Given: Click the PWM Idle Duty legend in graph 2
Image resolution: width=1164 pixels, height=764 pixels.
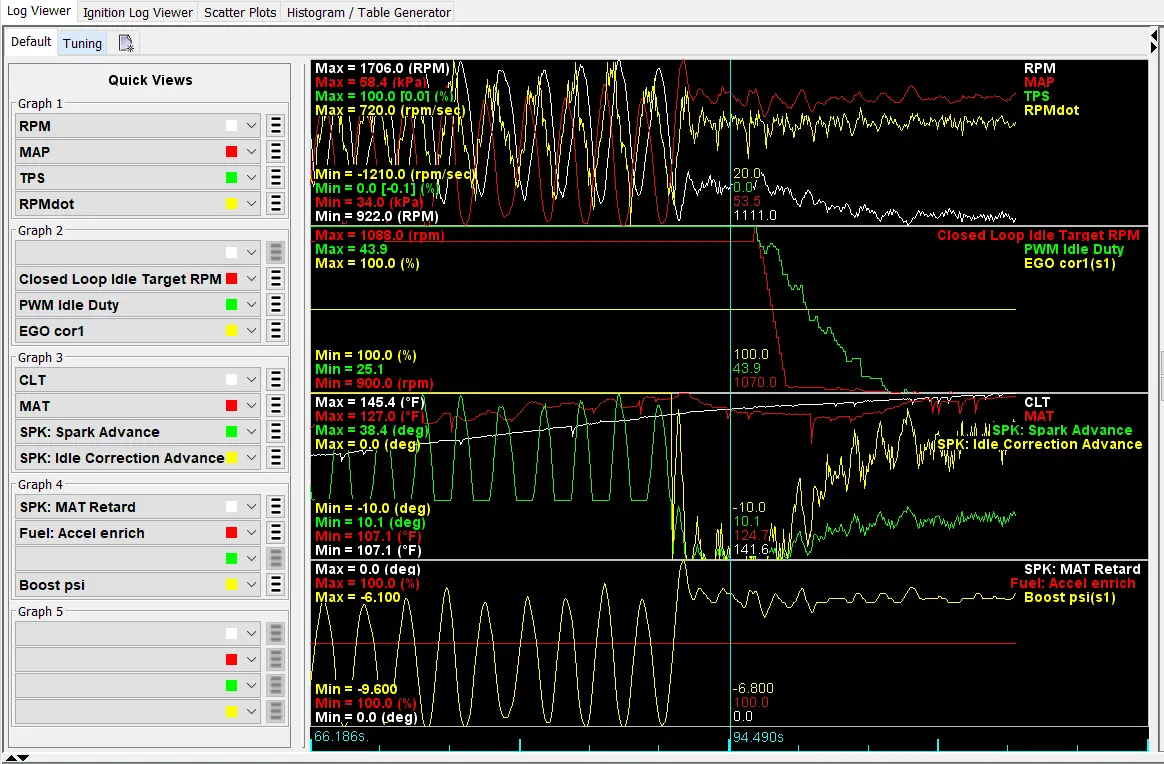Looking at the screenshot, I should point(1073,249).
